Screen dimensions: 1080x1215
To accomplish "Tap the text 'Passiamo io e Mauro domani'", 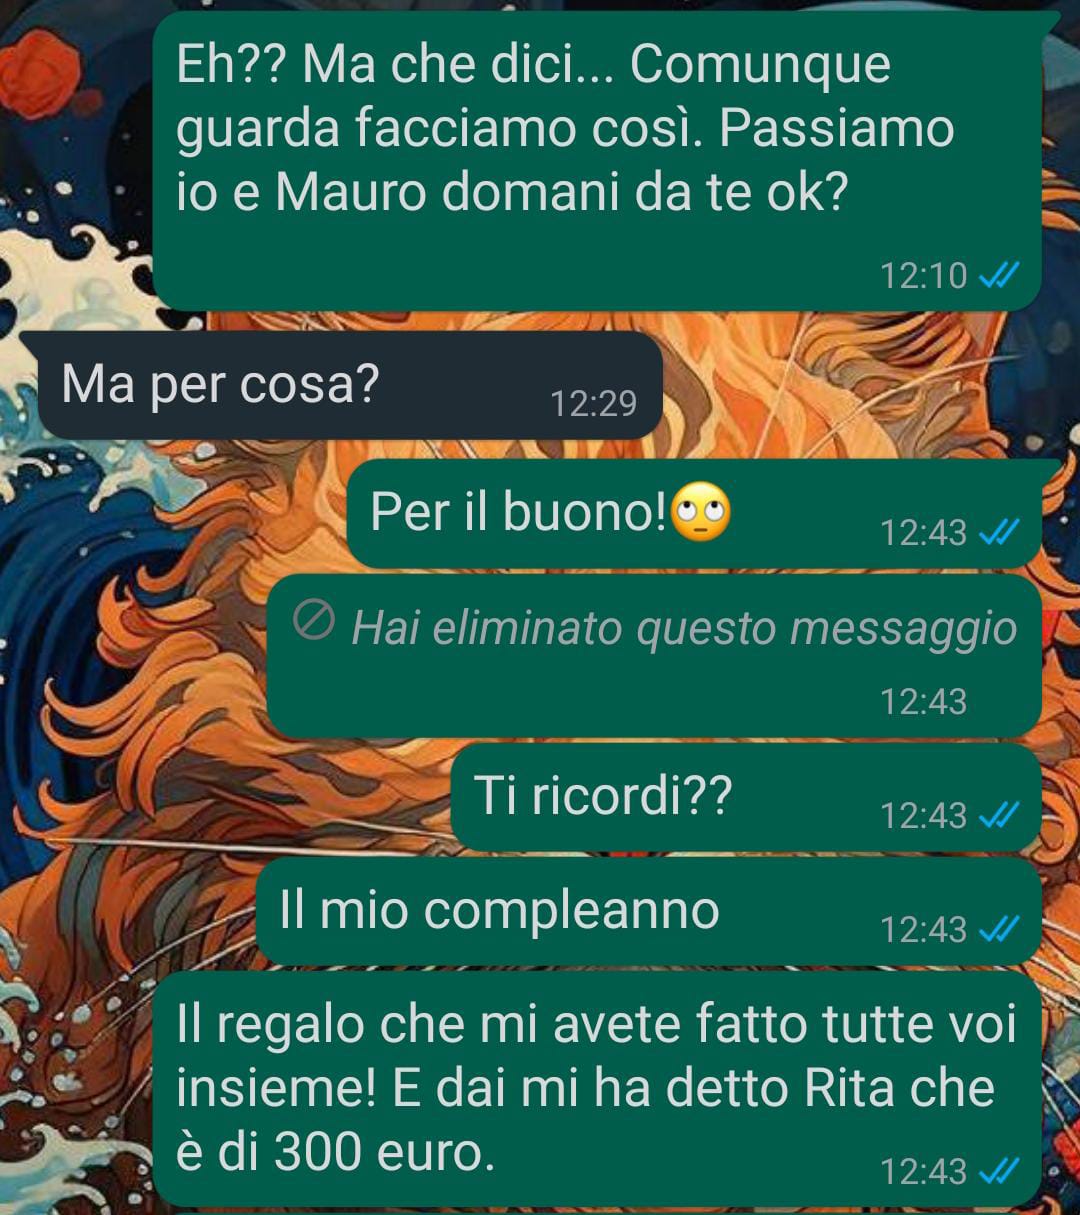I will point(565,160).
